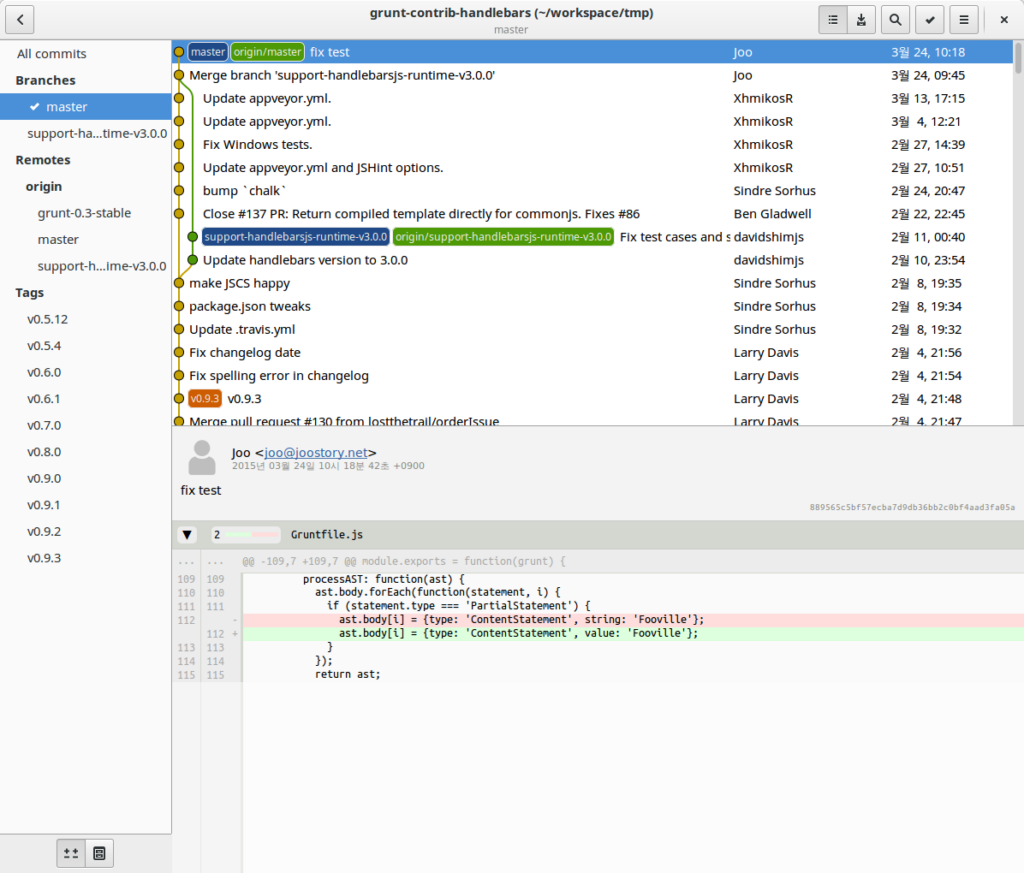Click the date 3월 24, 09:45

[928, 75]
